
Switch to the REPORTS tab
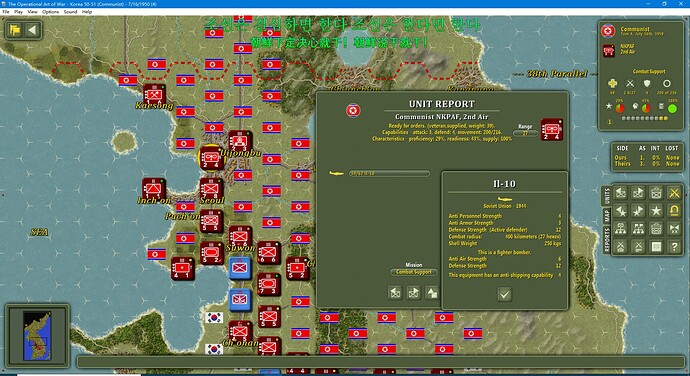pos(606,240)
